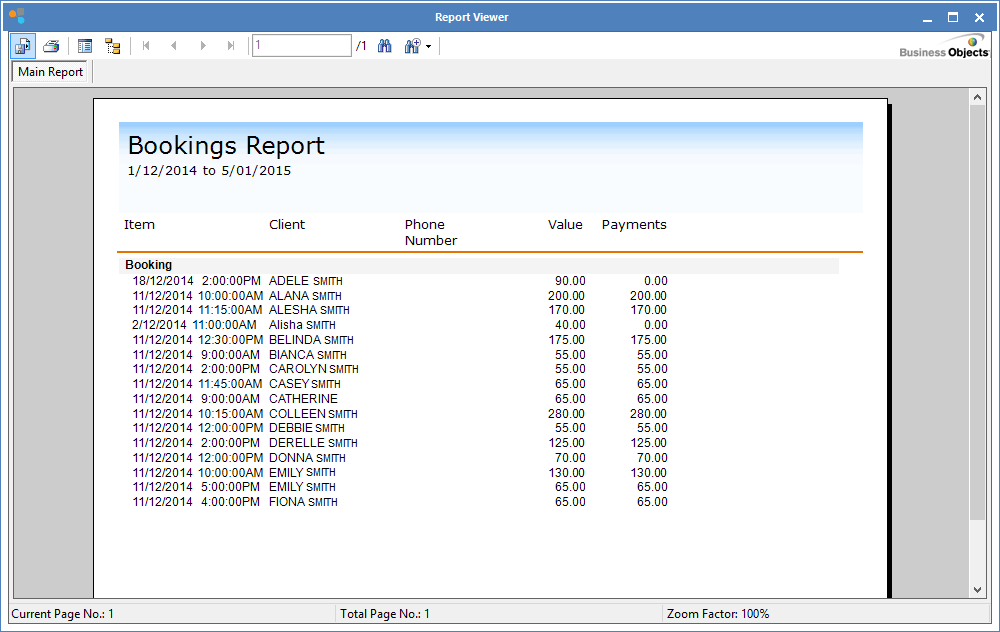Viewport: 1000px width, 632px height.
Task: Click the page number input field
Action: [x=301, y=46]
